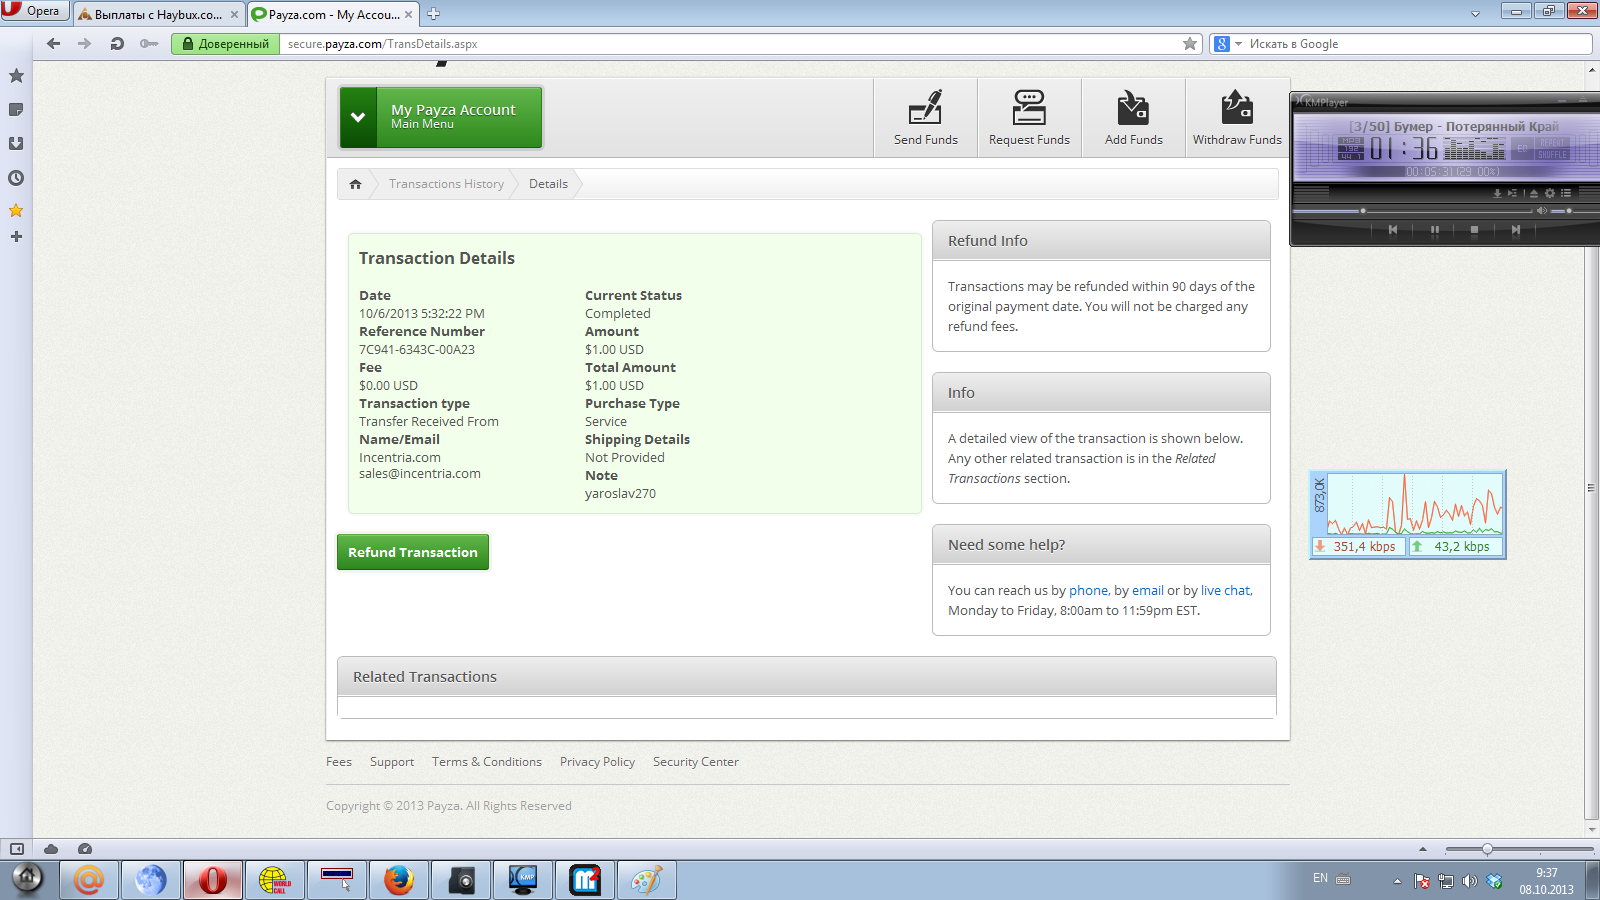The image size is (1600, 900).
Task: Open Privacy Policy footer link
Action: (x=597, y=762)
